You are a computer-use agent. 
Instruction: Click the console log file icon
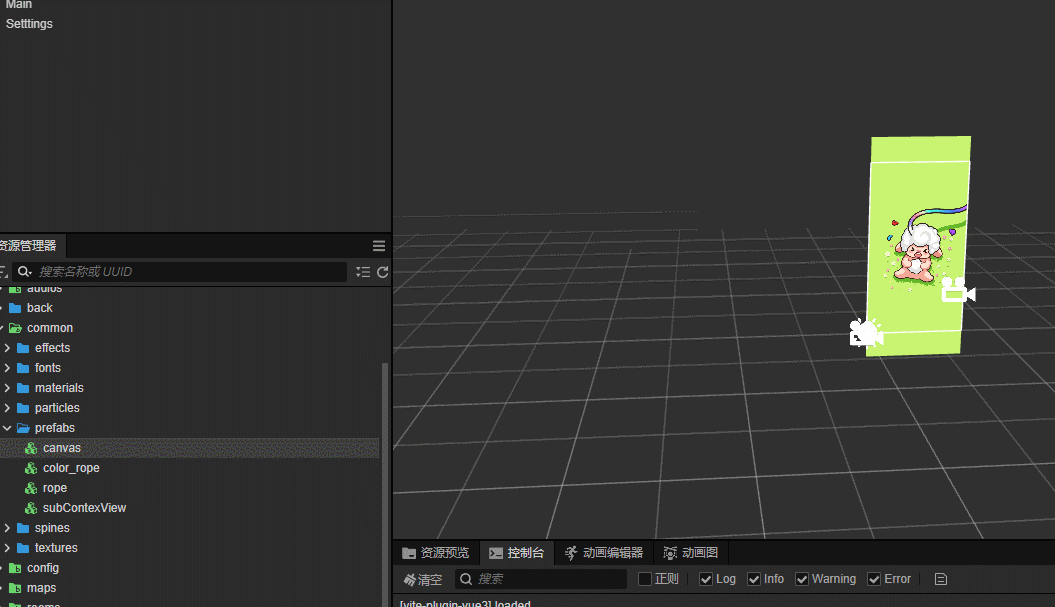[x=941, y=579]
